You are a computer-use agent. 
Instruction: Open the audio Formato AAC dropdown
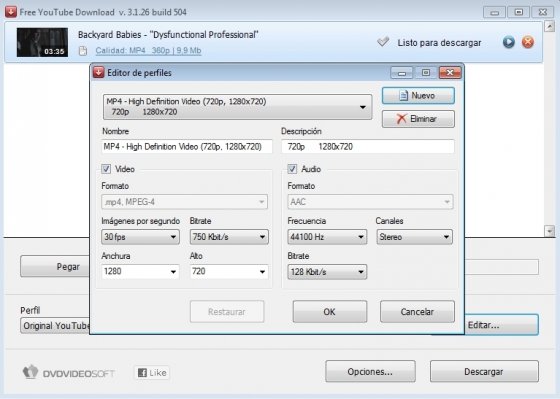pos(370,202)
